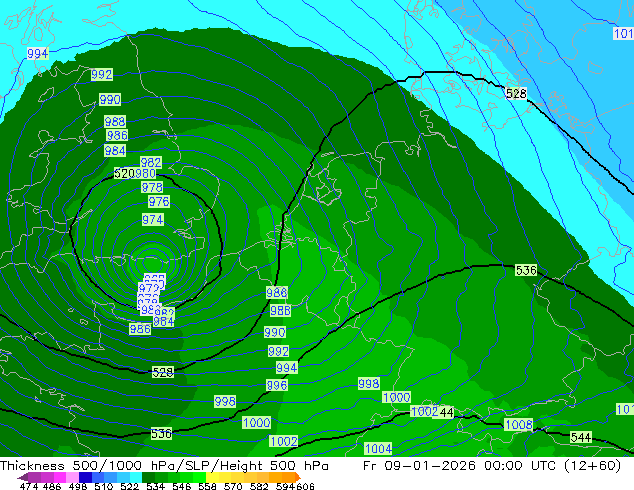The height and width of the screenshot is (490, 634).
Task: Select the 520 height contour label
Action: coord(124,174)
